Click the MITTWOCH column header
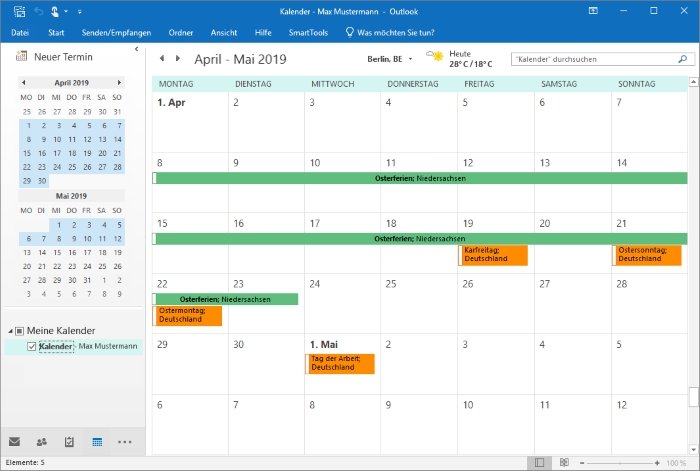The width and height of the screenshot is (700, 471). click(333, 84)
